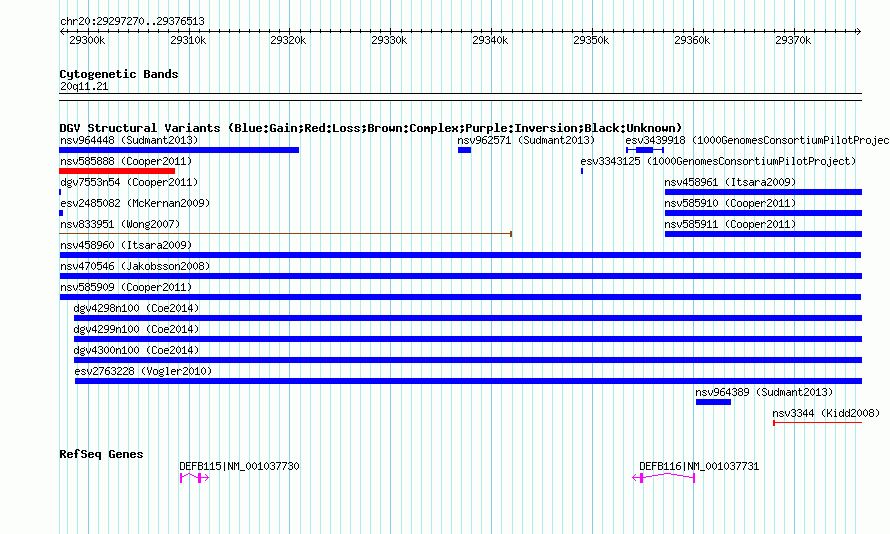Click the 29310k ruler tick label

click(x=188, y=40)
